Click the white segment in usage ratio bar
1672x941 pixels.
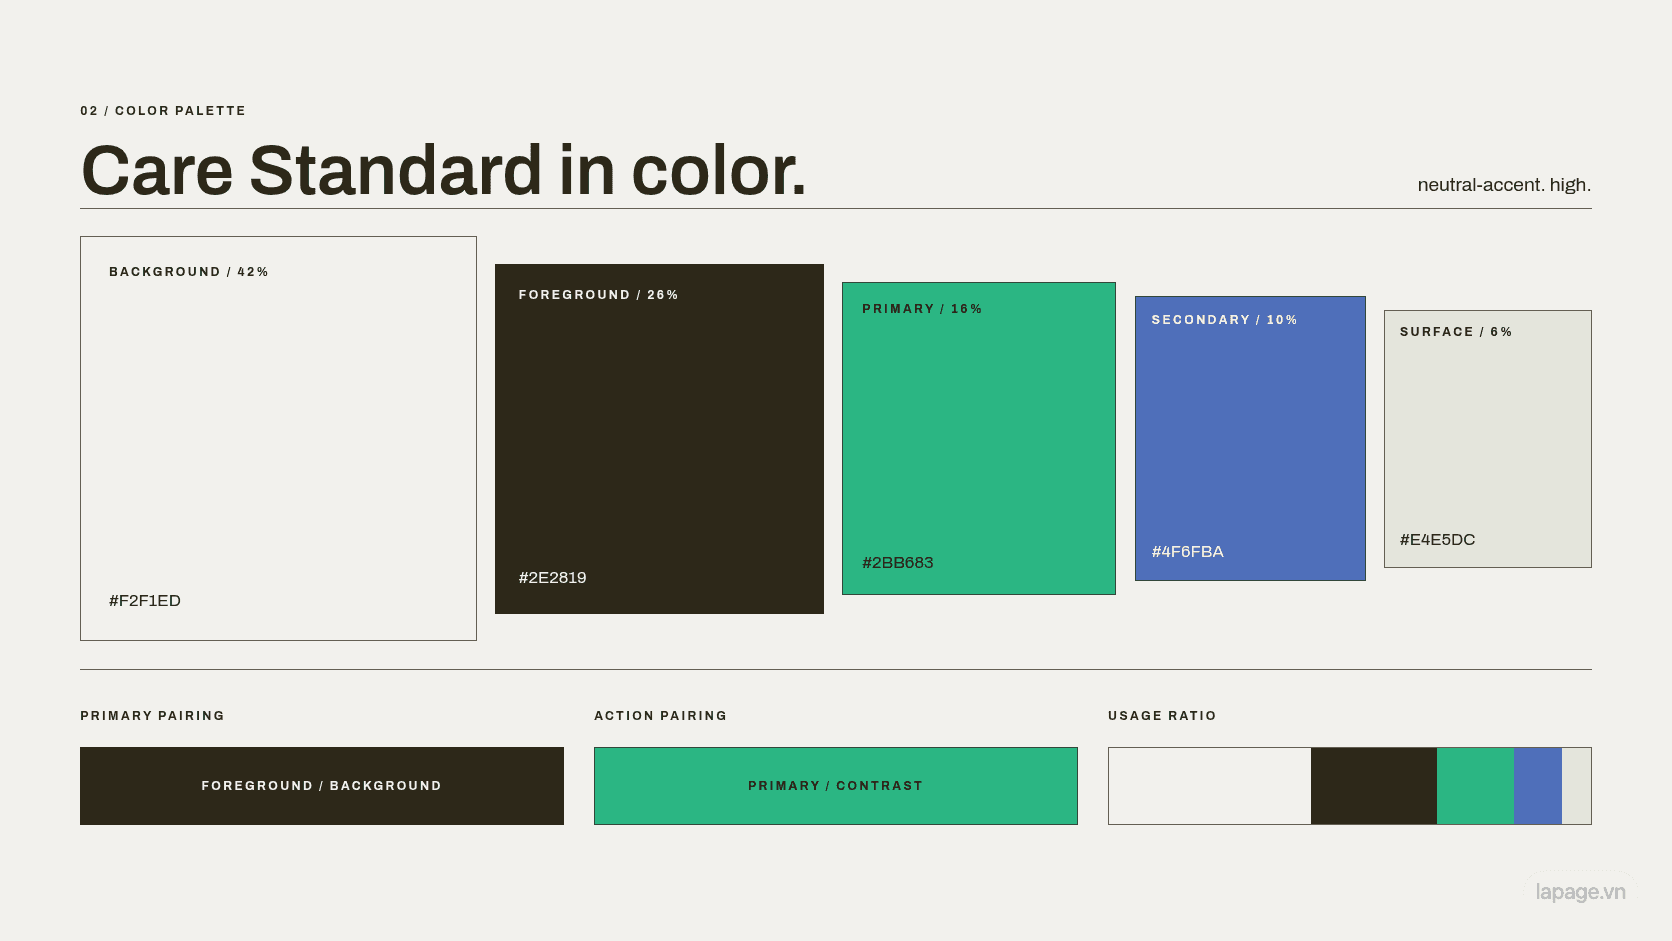(x=1210, y=786)
